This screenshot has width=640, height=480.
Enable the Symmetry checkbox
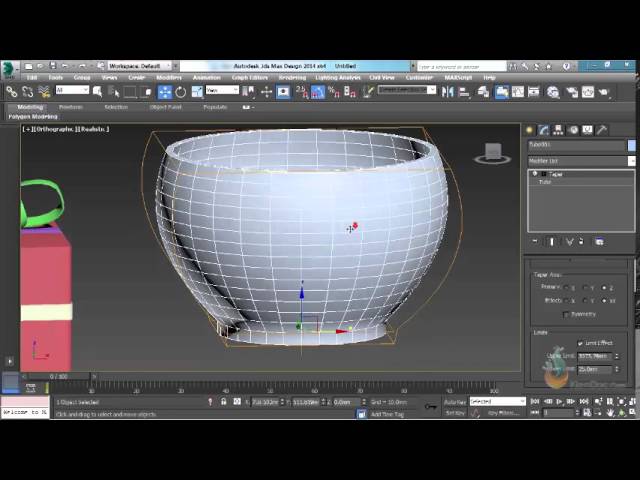[x=565, y=314]
